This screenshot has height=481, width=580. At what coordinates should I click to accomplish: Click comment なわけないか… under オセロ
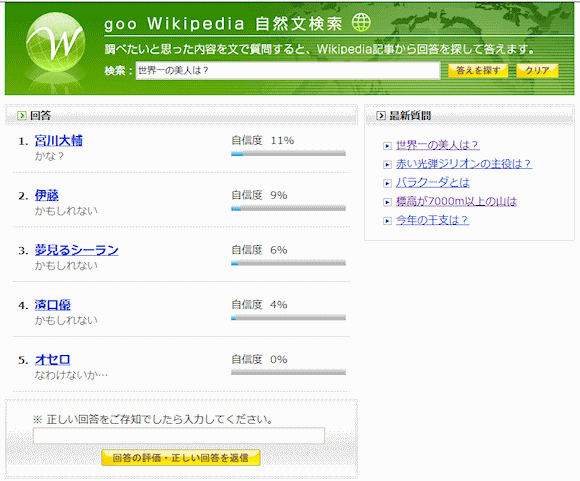(x=71, y=375)
